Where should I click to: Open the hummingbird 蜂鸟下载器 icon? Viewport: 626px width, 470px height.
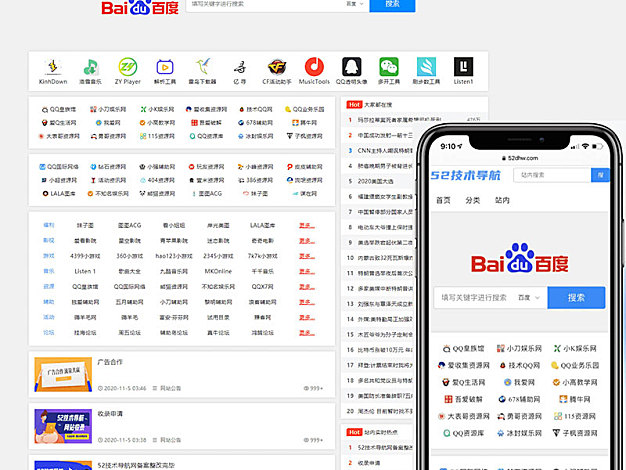coord(202,67)
